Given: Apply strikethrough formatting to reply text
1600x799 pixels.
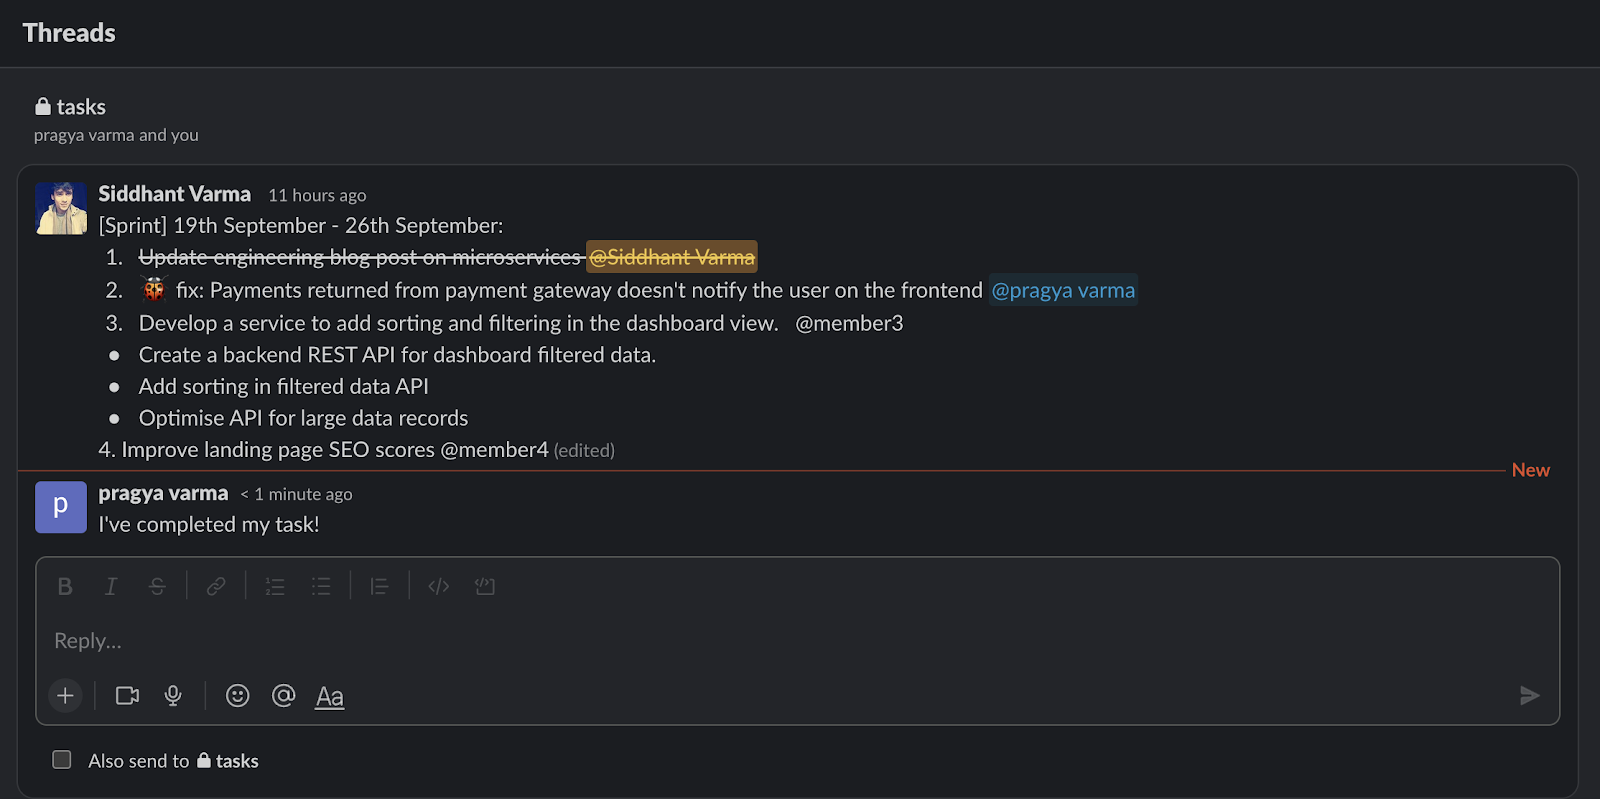Looking at the screenshot, I should [x=157, y=587].
